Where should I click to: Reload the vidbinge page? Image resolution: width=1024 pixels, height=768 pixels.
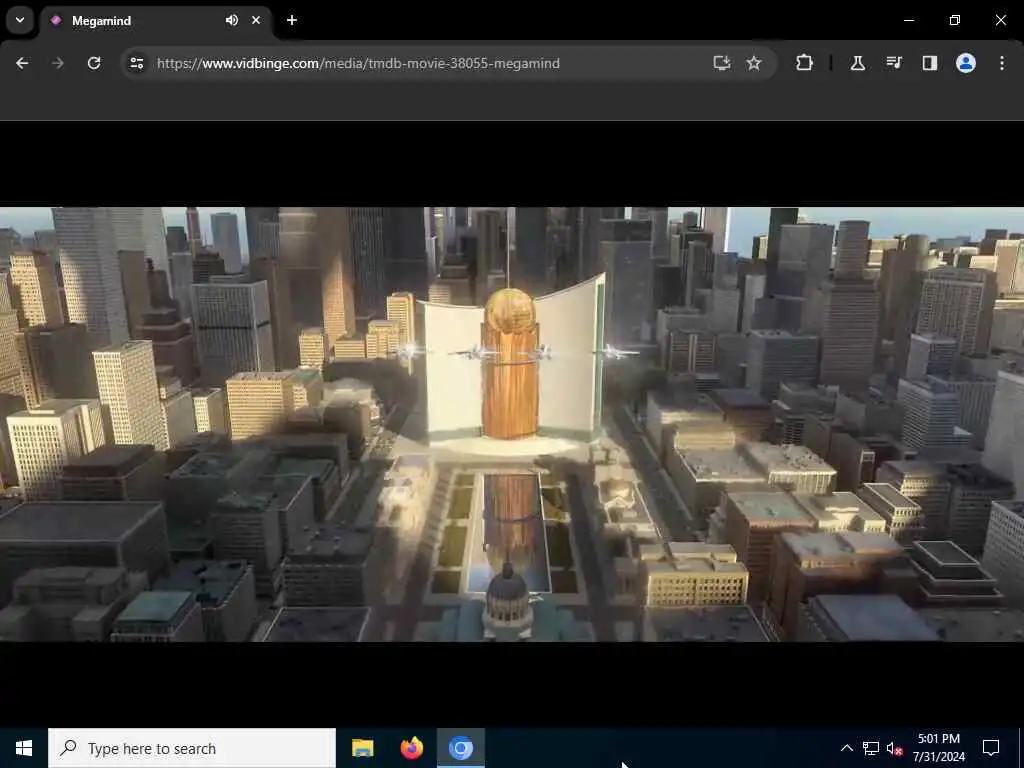pyautogui.click(x=94, y=63)
